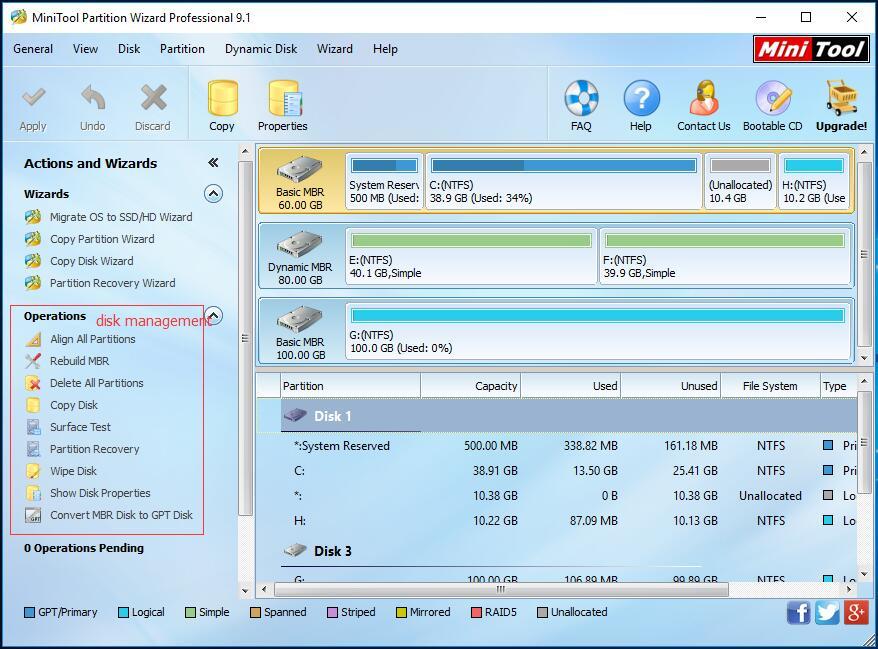
Task: Select the Basic MBR 100.00 GB disk
Action: point(301,331)
